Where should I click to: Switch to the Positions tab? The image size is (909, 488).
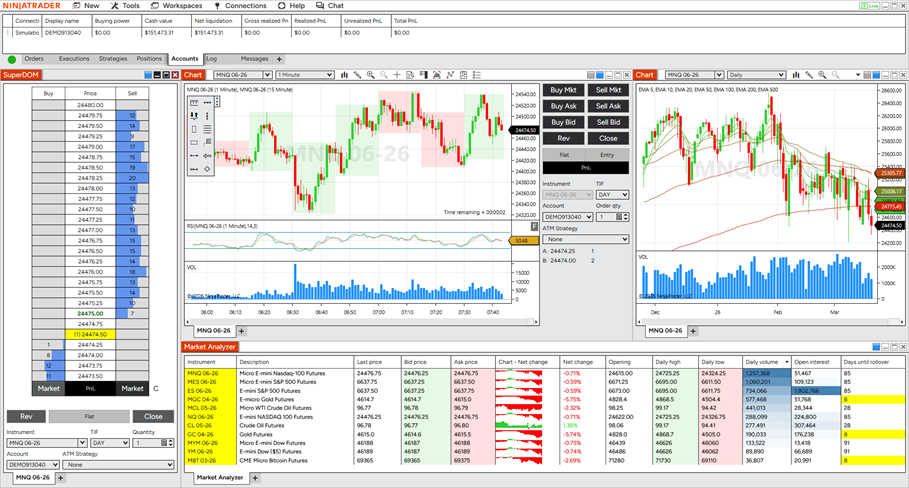(149, 59)
